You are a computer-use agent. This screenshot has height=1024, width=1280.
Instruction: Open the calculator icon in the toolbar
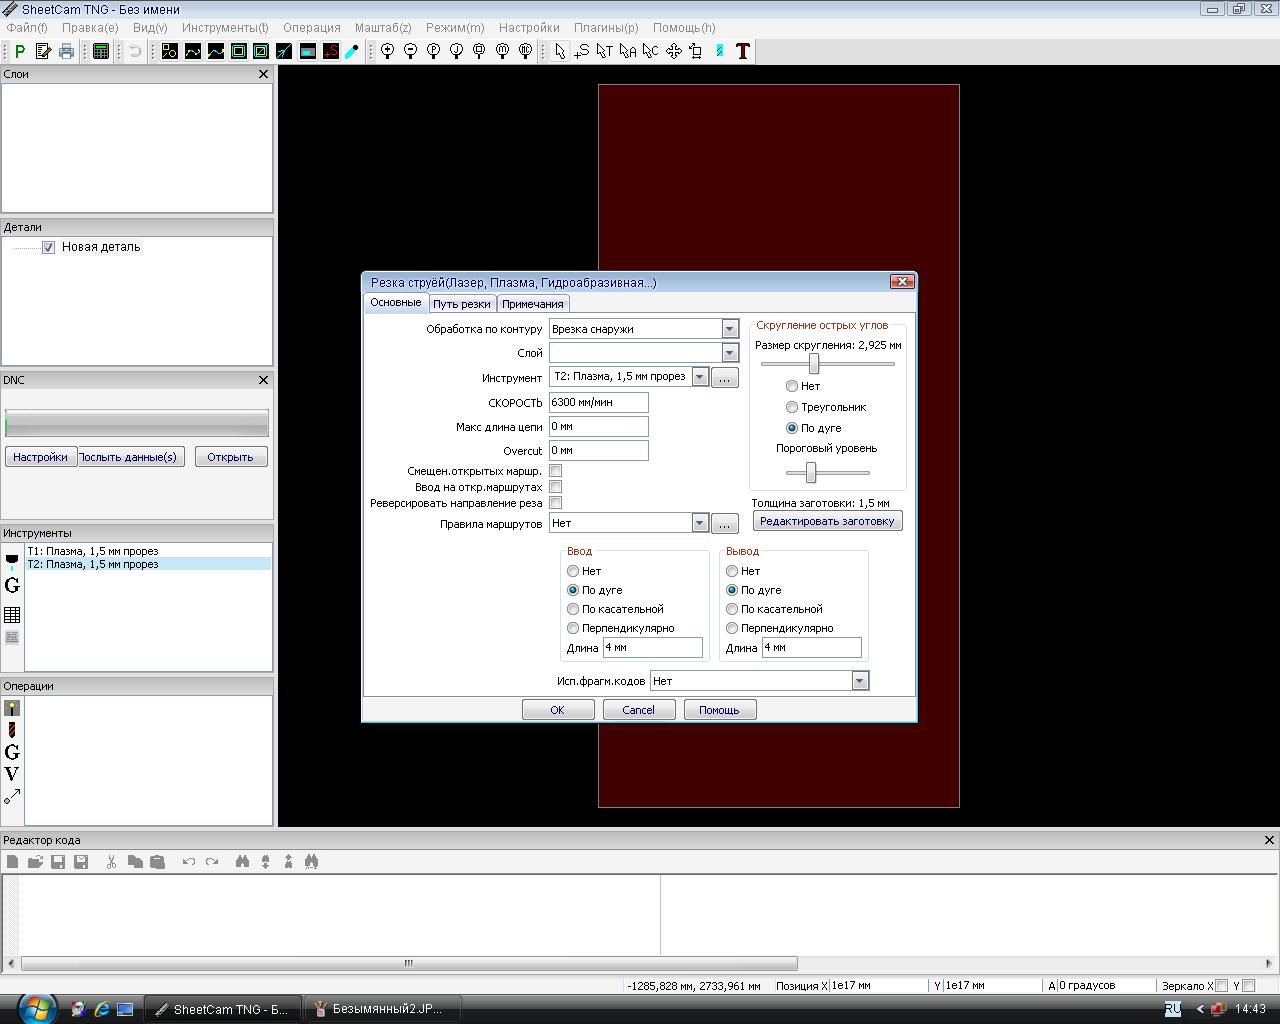[101, 51]
